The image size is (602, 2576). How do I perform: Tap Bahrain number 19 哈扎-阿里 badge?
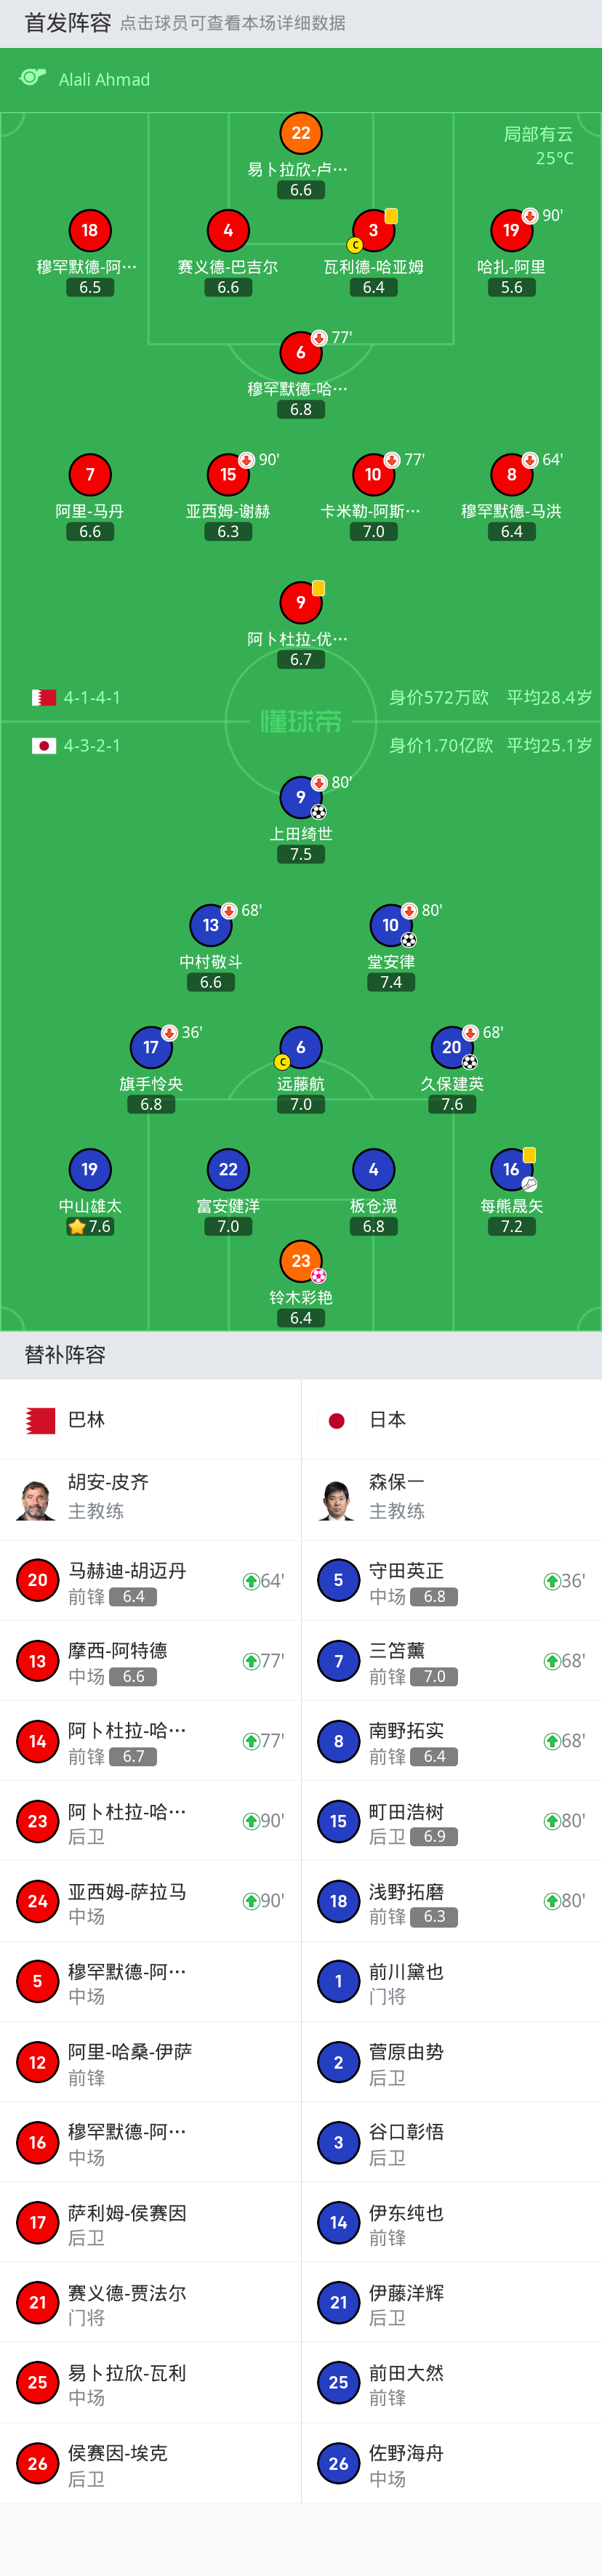tap(511, 230)
